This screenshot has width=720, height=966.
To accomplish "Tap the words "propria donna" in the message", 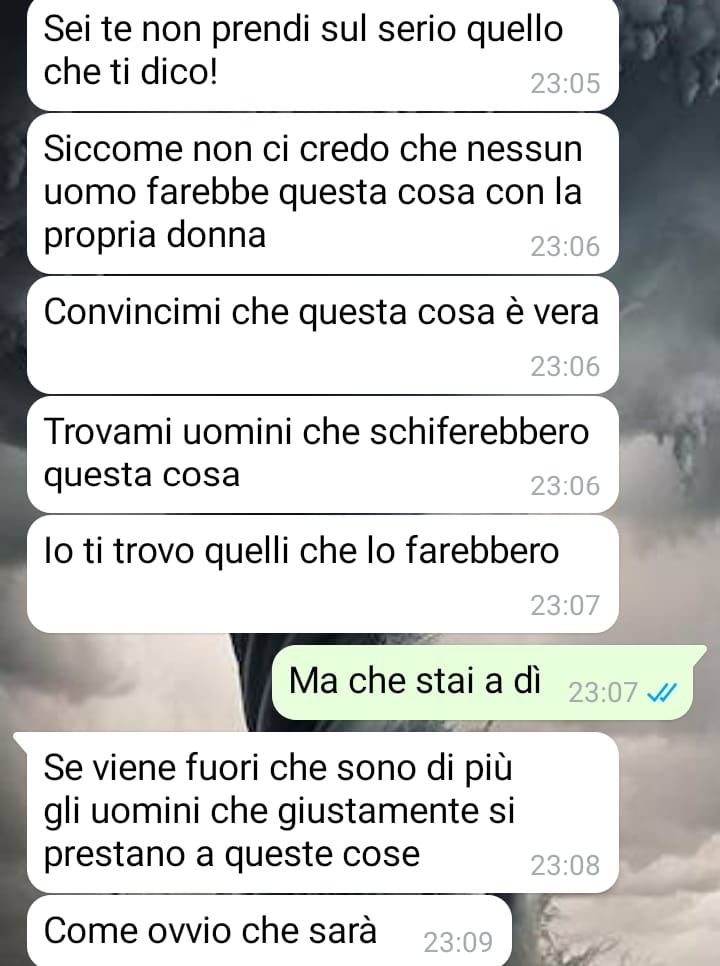I will (155, 236).
